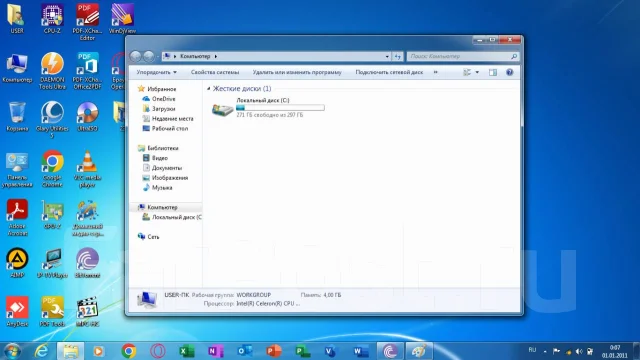Launch AnyDesk desktop shortcut

(x=17, y=312)
